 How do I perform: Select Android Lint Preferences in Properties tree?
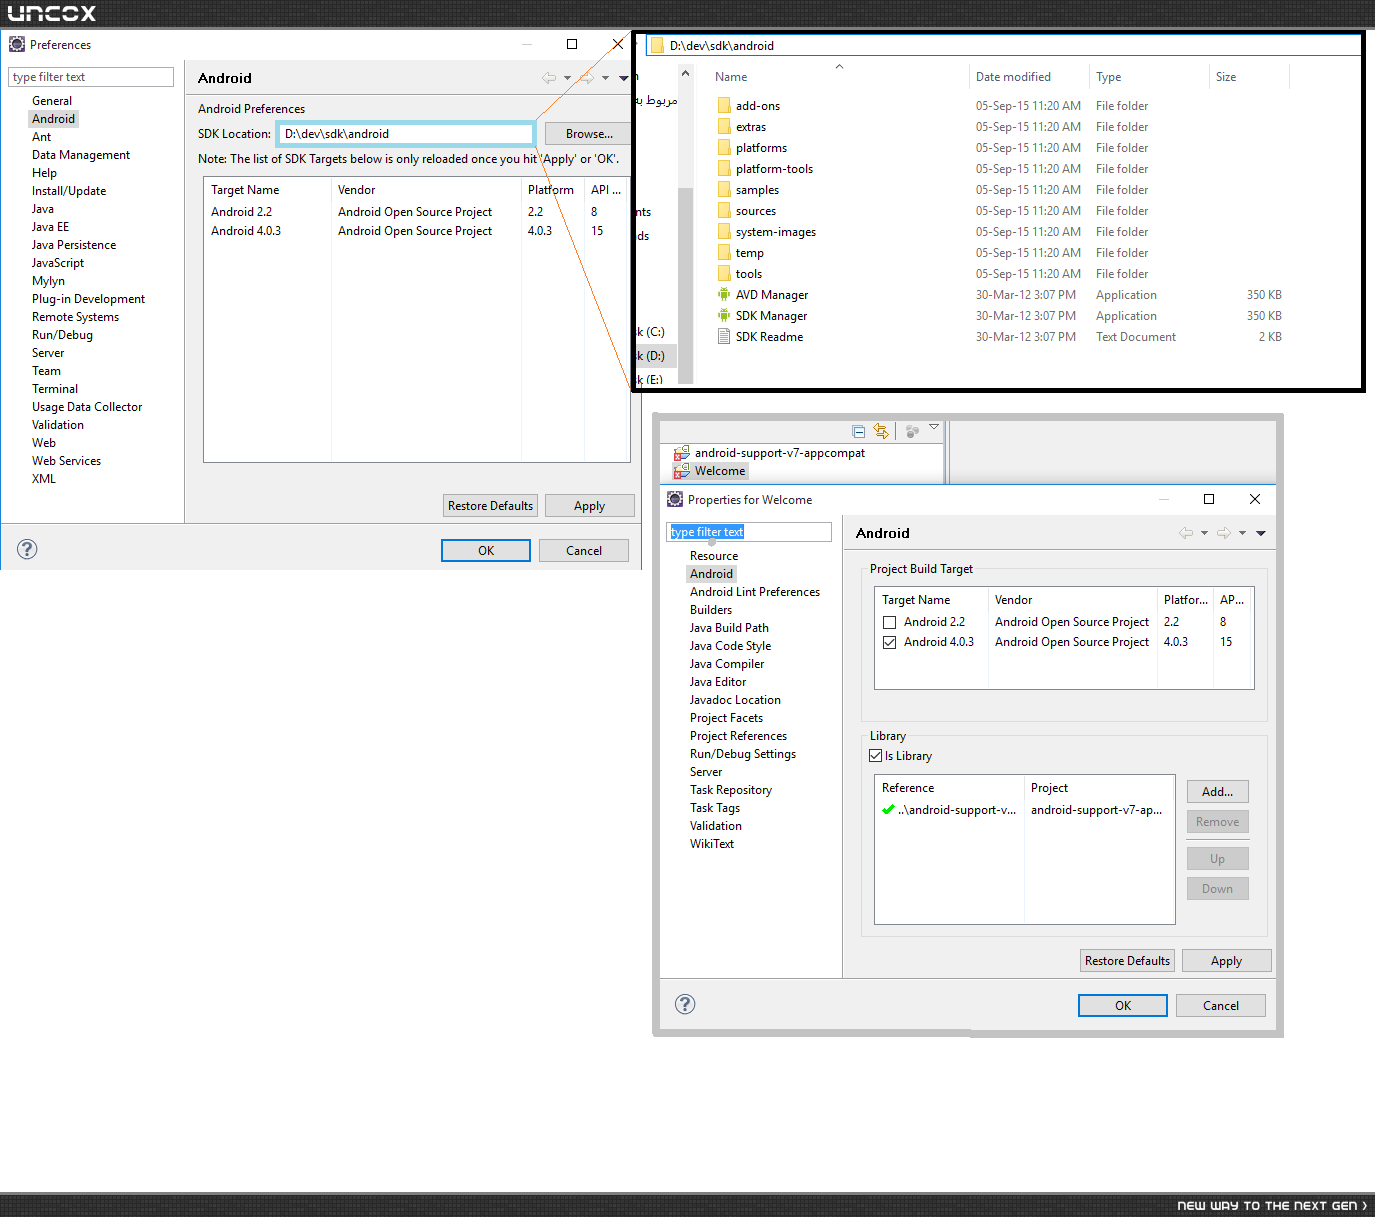pos(755,592)
